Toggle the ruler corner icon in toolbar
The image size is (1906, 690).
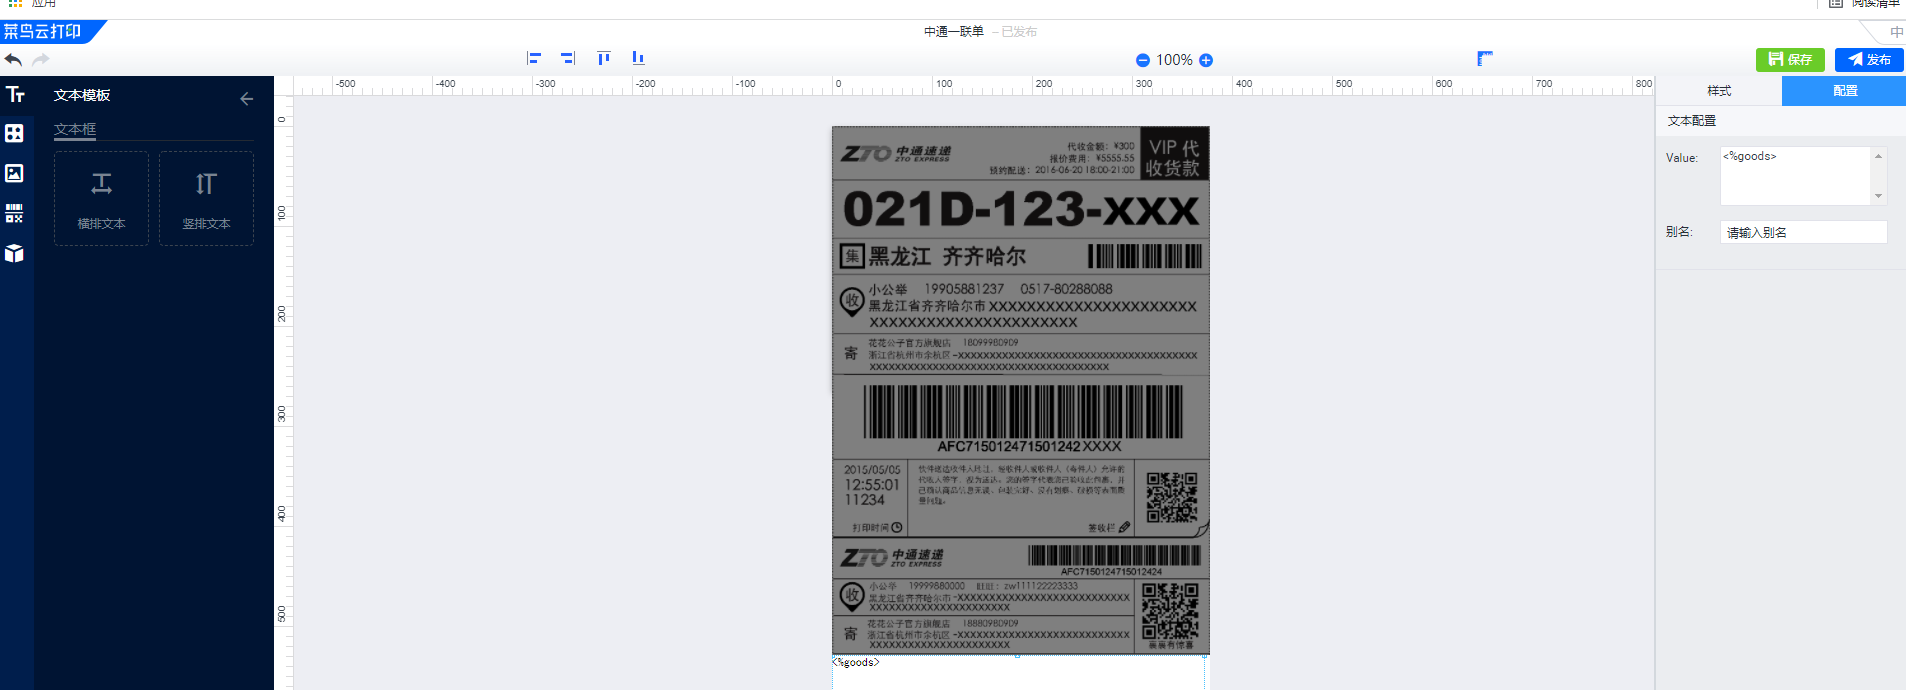click(1485, 59)
